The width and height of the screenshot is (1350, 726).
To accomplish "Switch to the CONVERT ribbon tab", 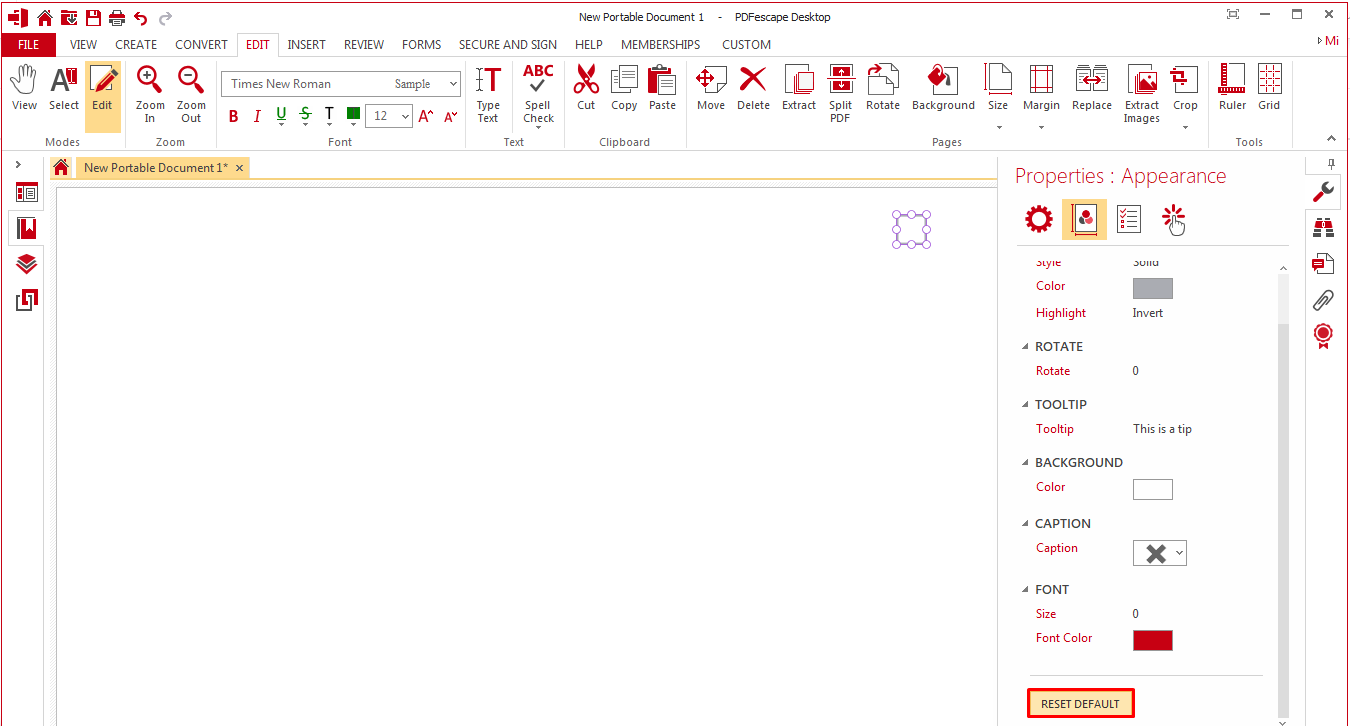I will click(x=202, y=44).
